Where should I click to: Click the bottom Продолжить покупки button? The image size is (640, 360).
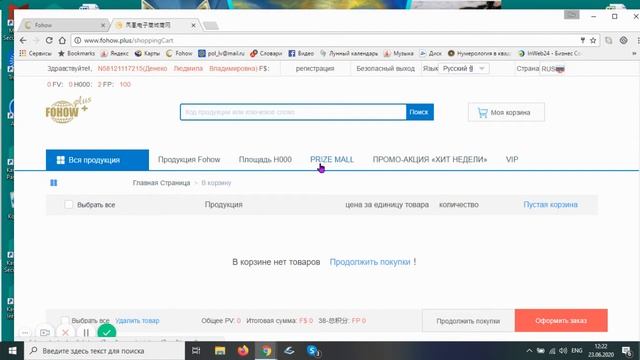point(468,321)
